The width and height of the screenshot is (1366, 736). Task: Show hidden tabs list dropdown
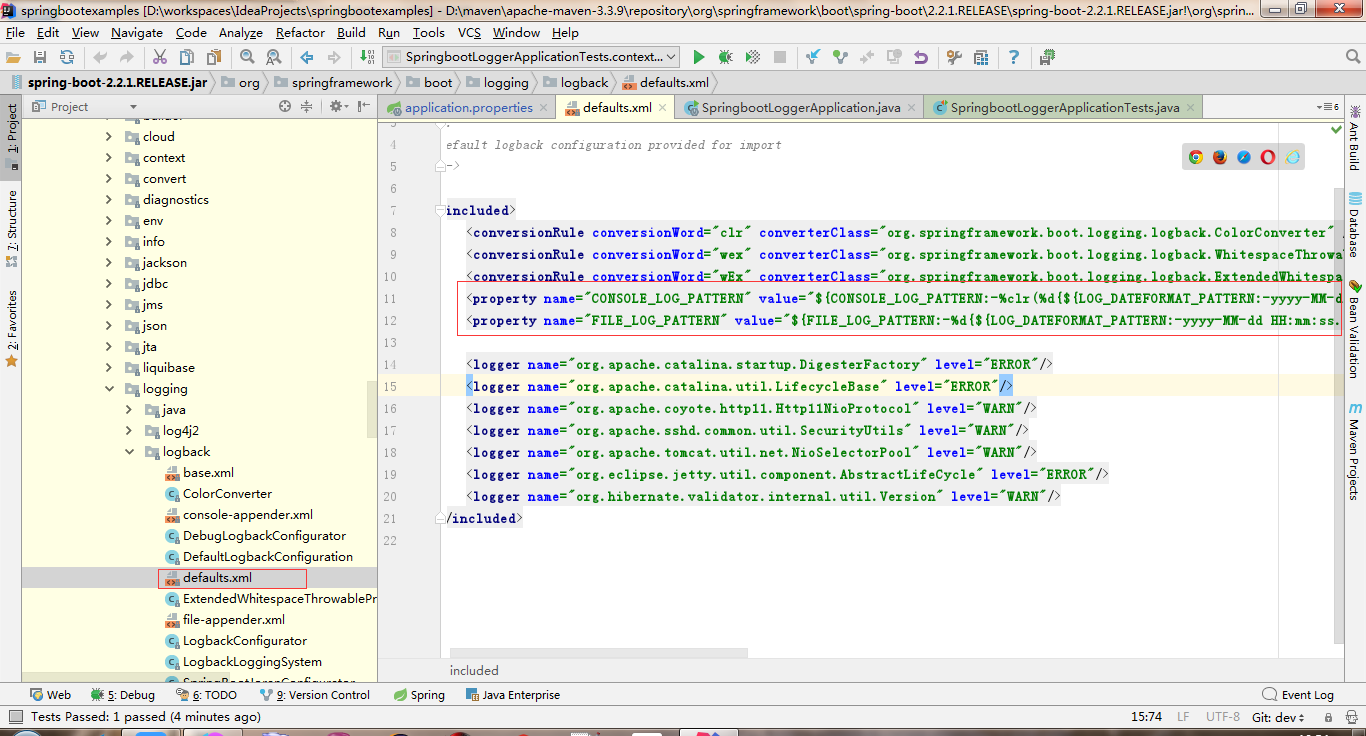click(x=1330, y=107)
